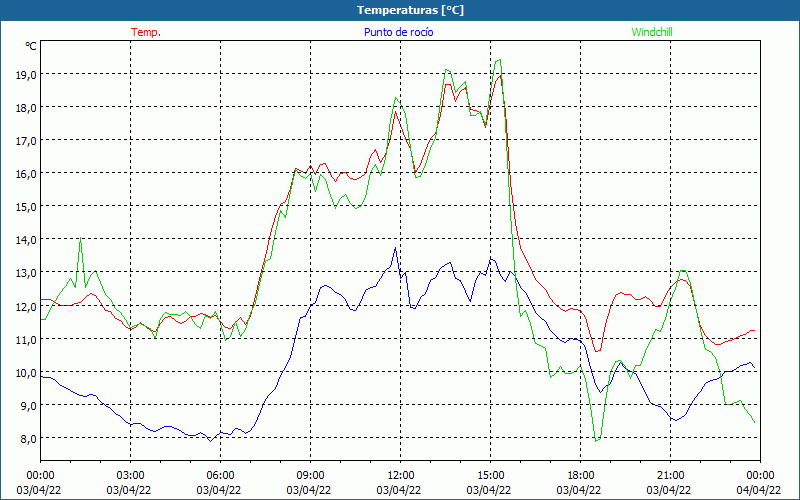Click the '18:00' time label
The width and height of the screenshot is (800, 500).
tap(581, 476)
